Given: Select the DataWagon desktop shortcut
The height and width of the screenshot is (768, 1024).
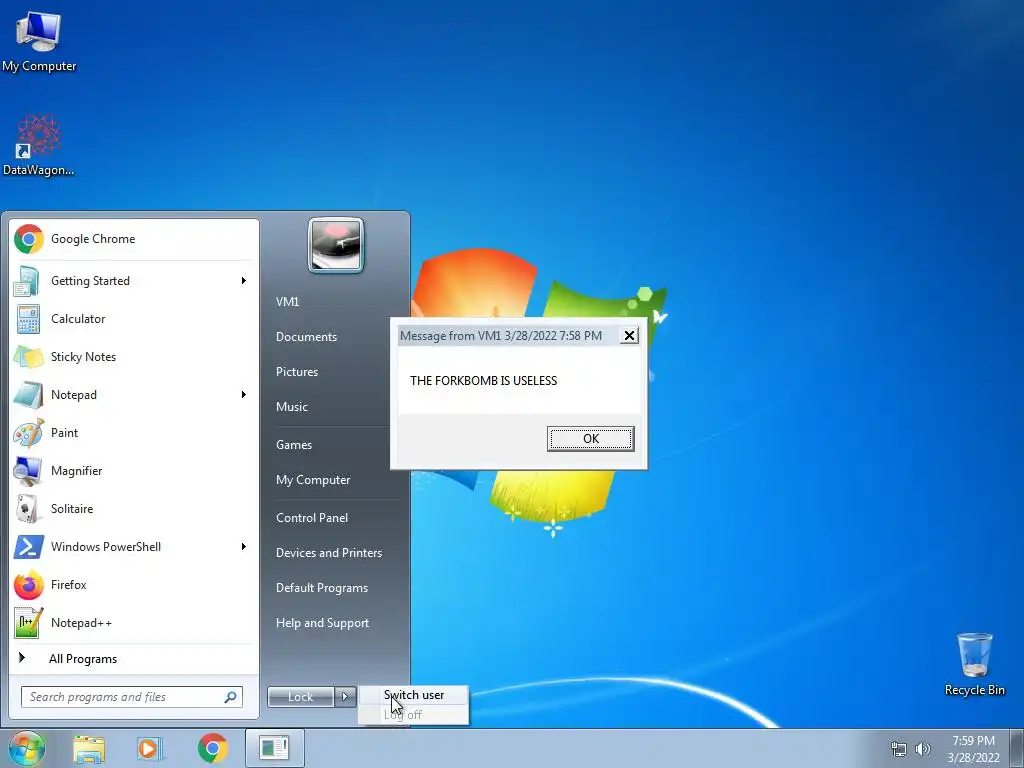Looking at the screenshot, I should [39, 145].
